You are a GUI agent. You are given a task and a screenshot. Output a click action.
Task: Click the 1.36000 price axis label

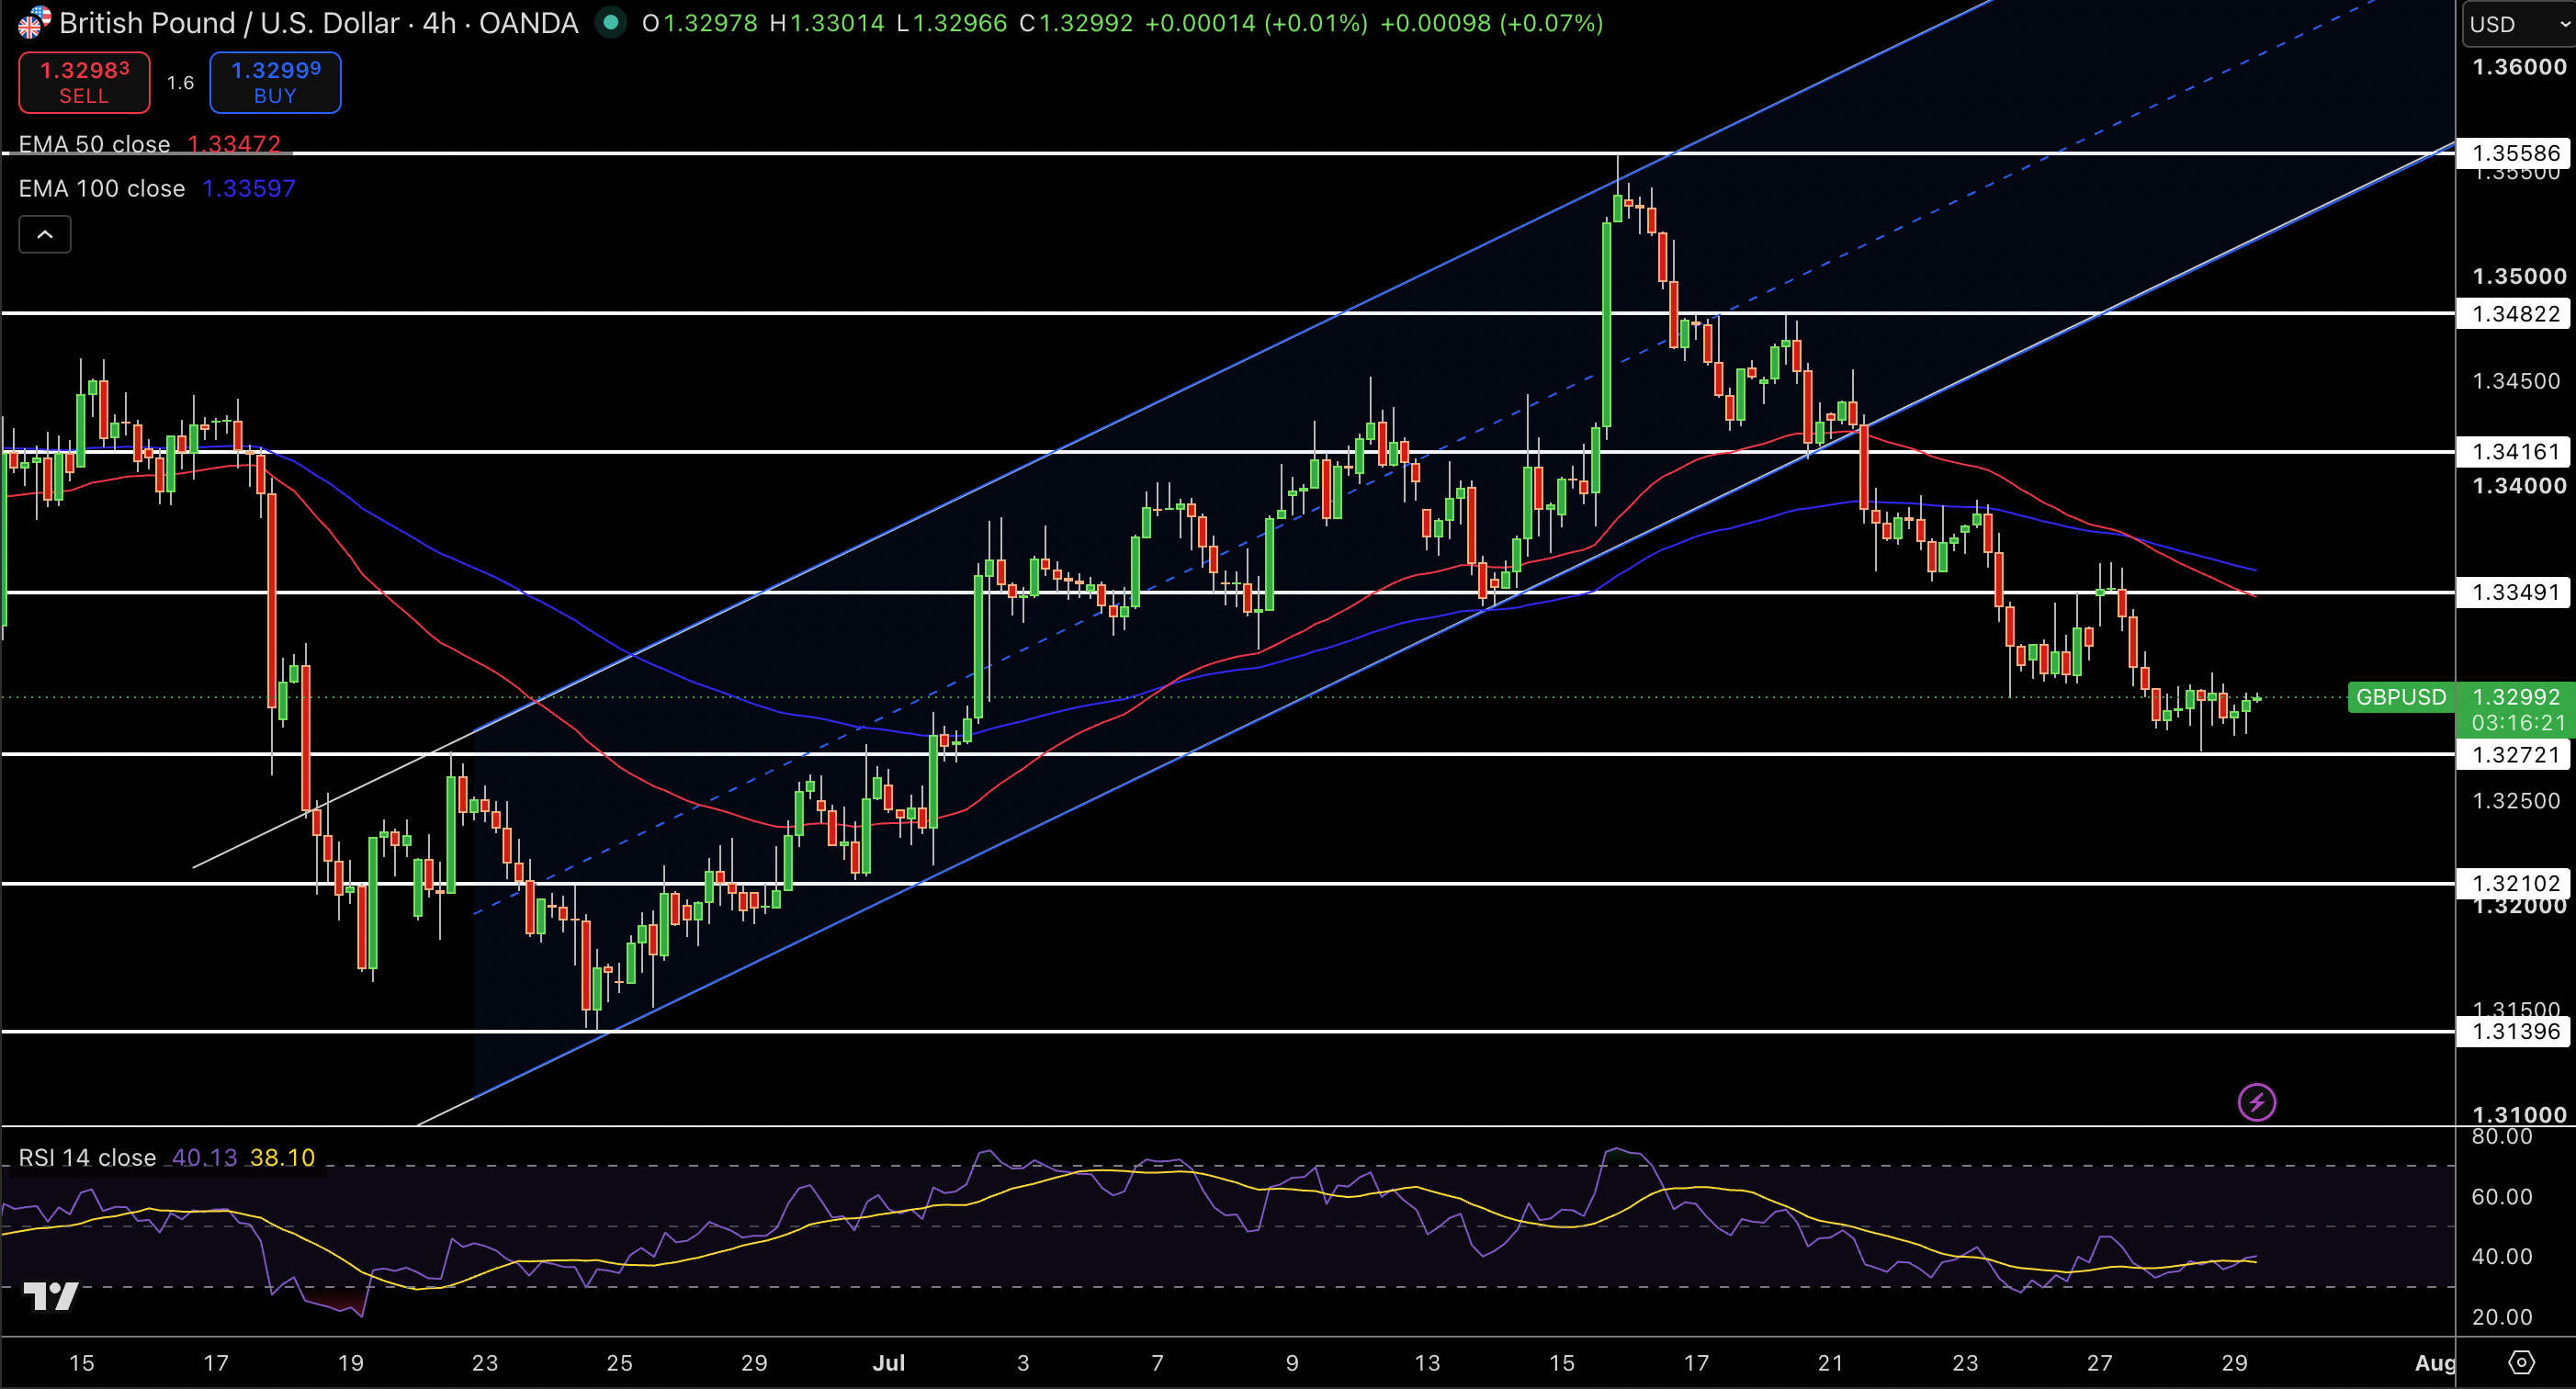tap(2518, 67)
